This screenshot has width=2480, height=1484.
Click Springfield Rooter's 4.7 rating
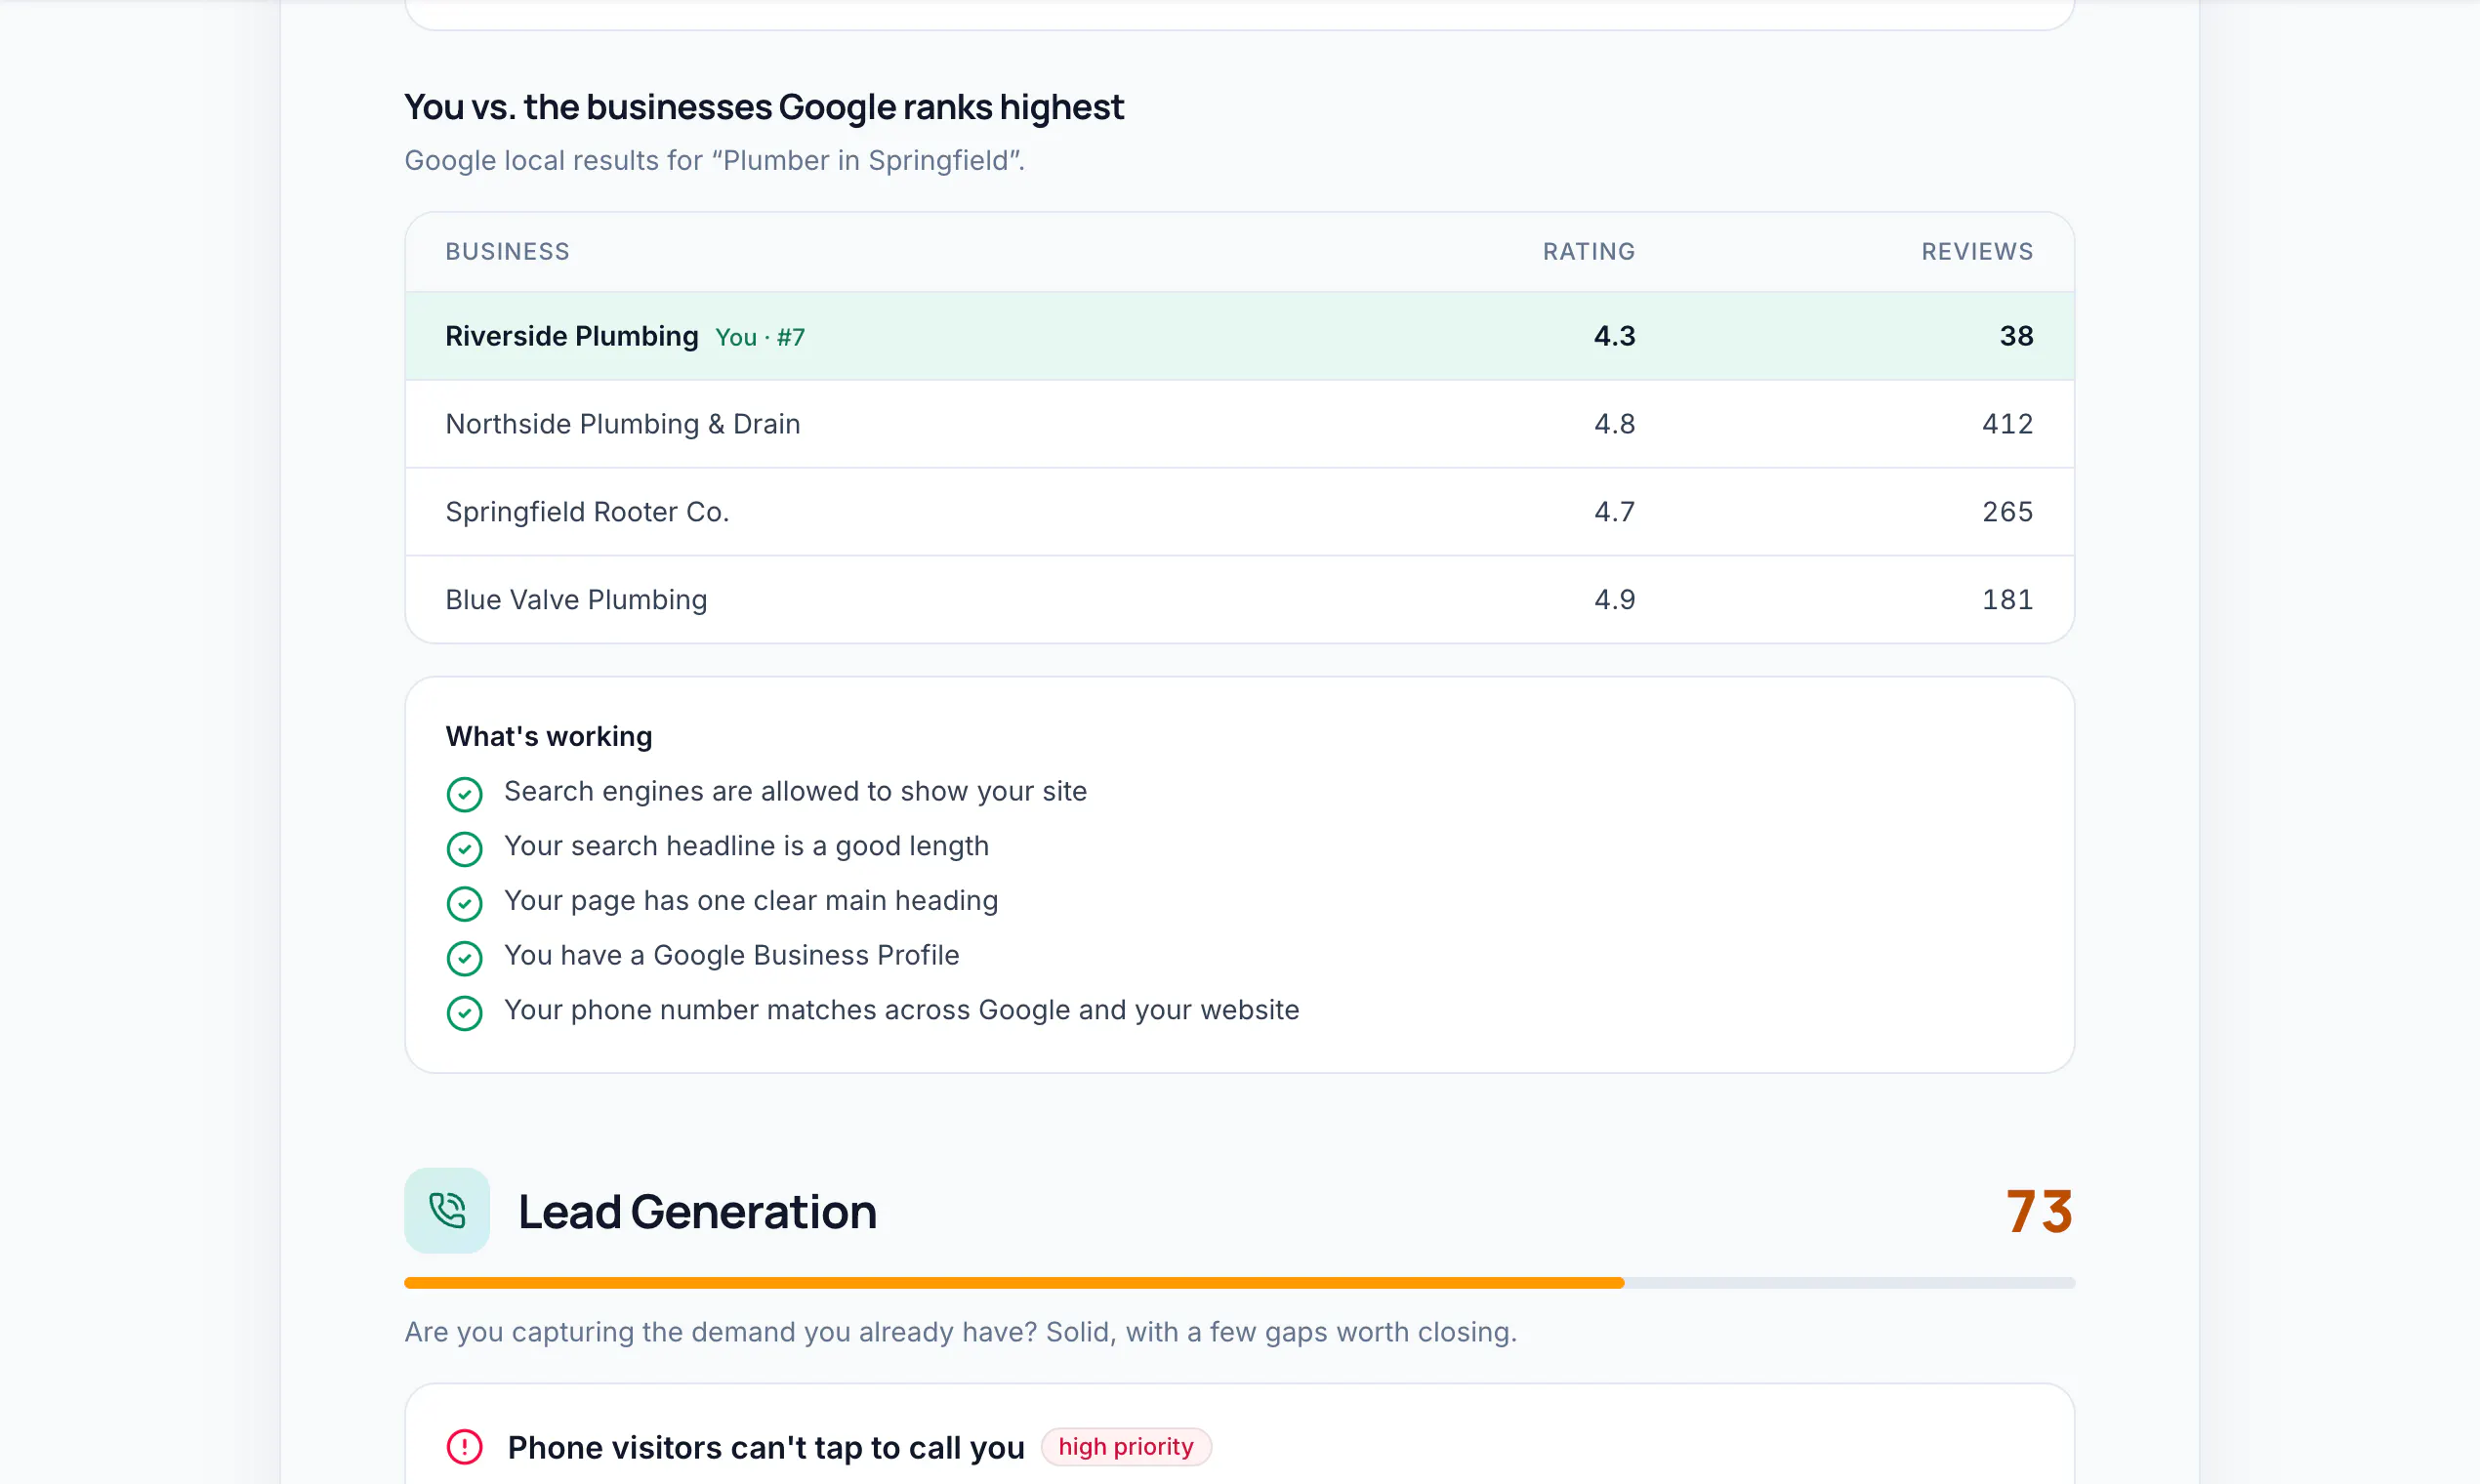1614,512
